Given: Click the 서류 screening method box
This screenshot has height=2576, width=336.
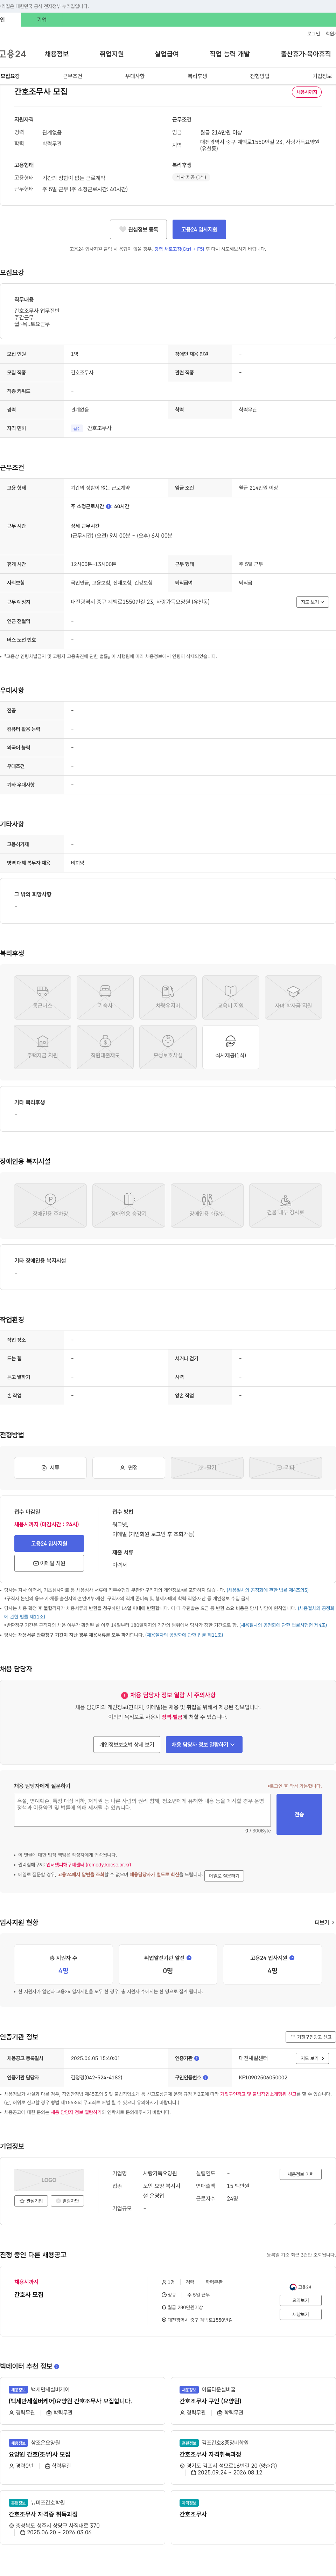Looking at the screenshot, I should click(x=50, y=1467).
